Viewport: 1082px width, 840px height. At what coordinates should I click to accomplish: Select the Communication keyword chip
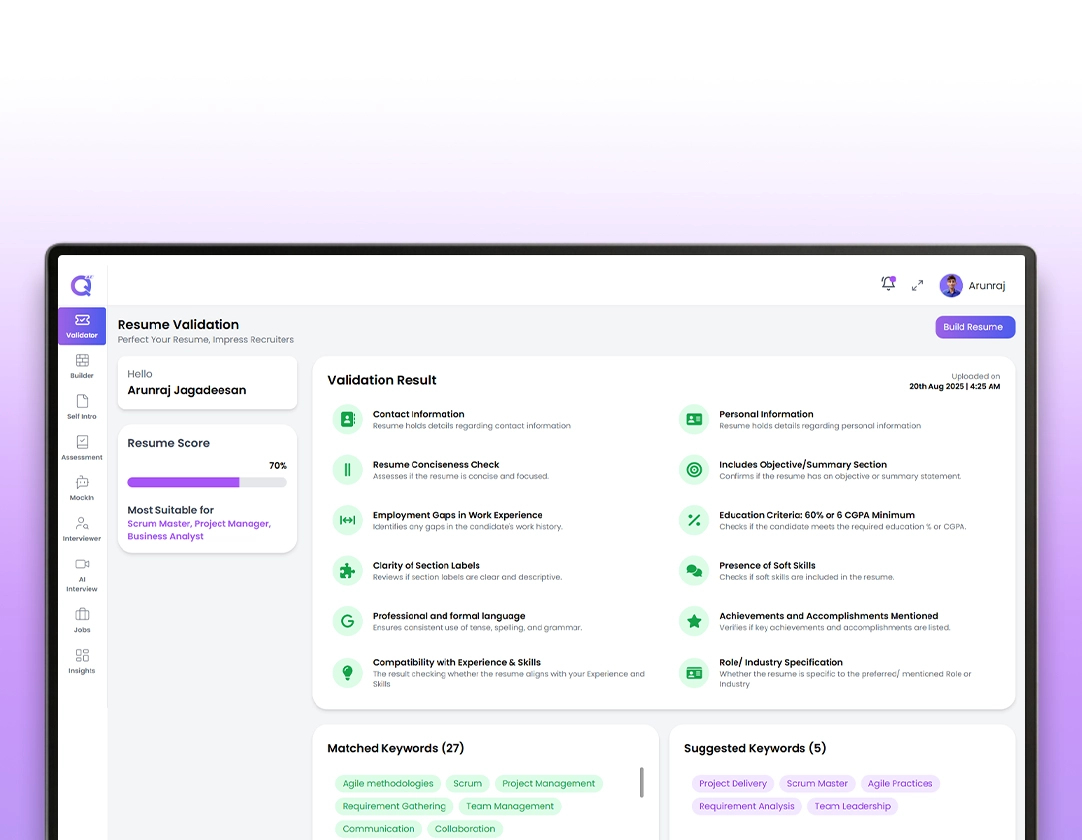(x=379, y=829)
